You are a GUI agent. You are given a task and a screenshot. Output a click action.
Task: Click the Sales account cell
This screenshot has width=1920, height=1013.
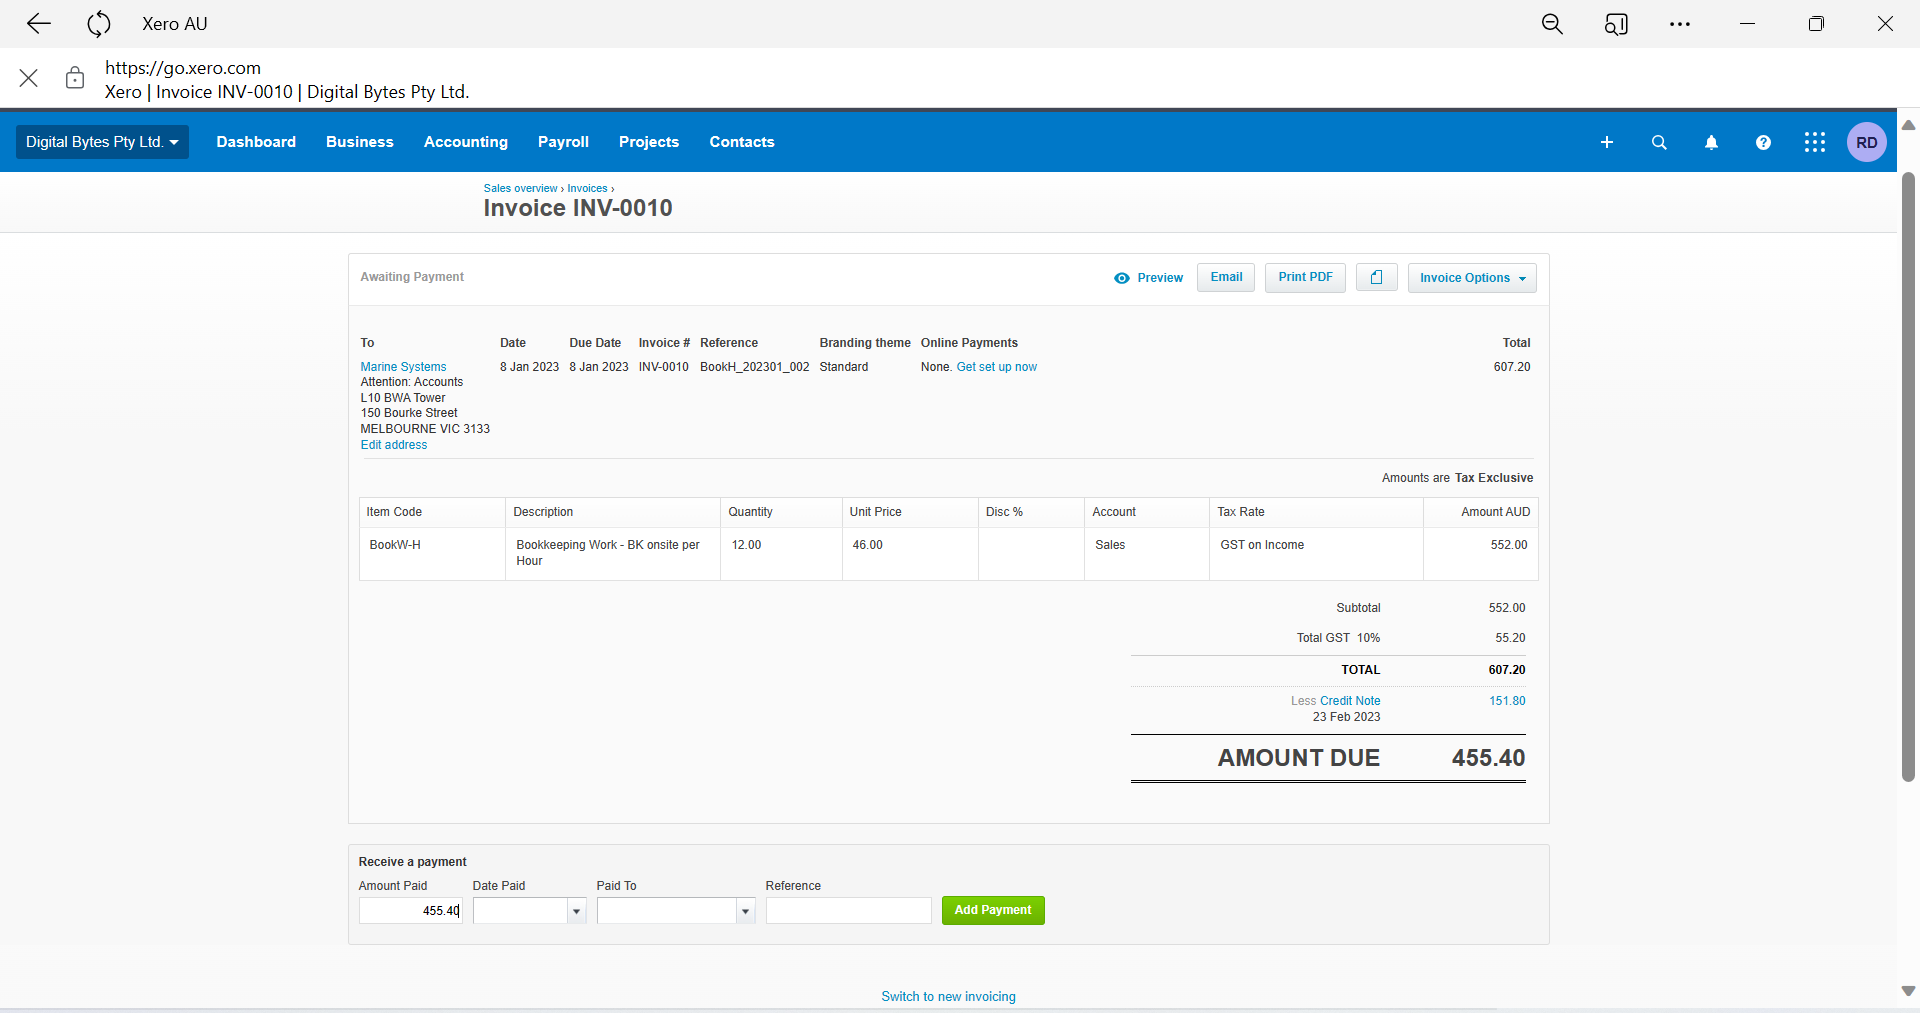[1147, 554]
